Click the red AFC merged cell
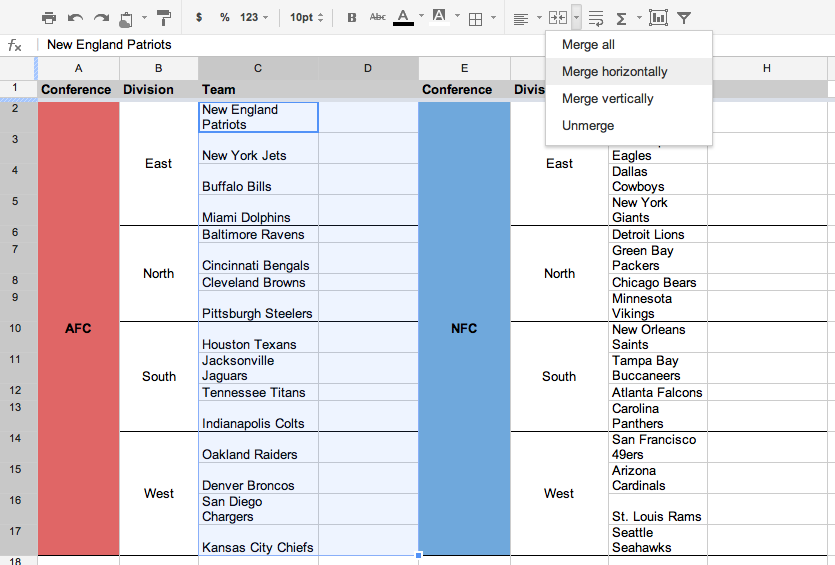The height and width of the screenshot is (565, 835). point(78,329)
